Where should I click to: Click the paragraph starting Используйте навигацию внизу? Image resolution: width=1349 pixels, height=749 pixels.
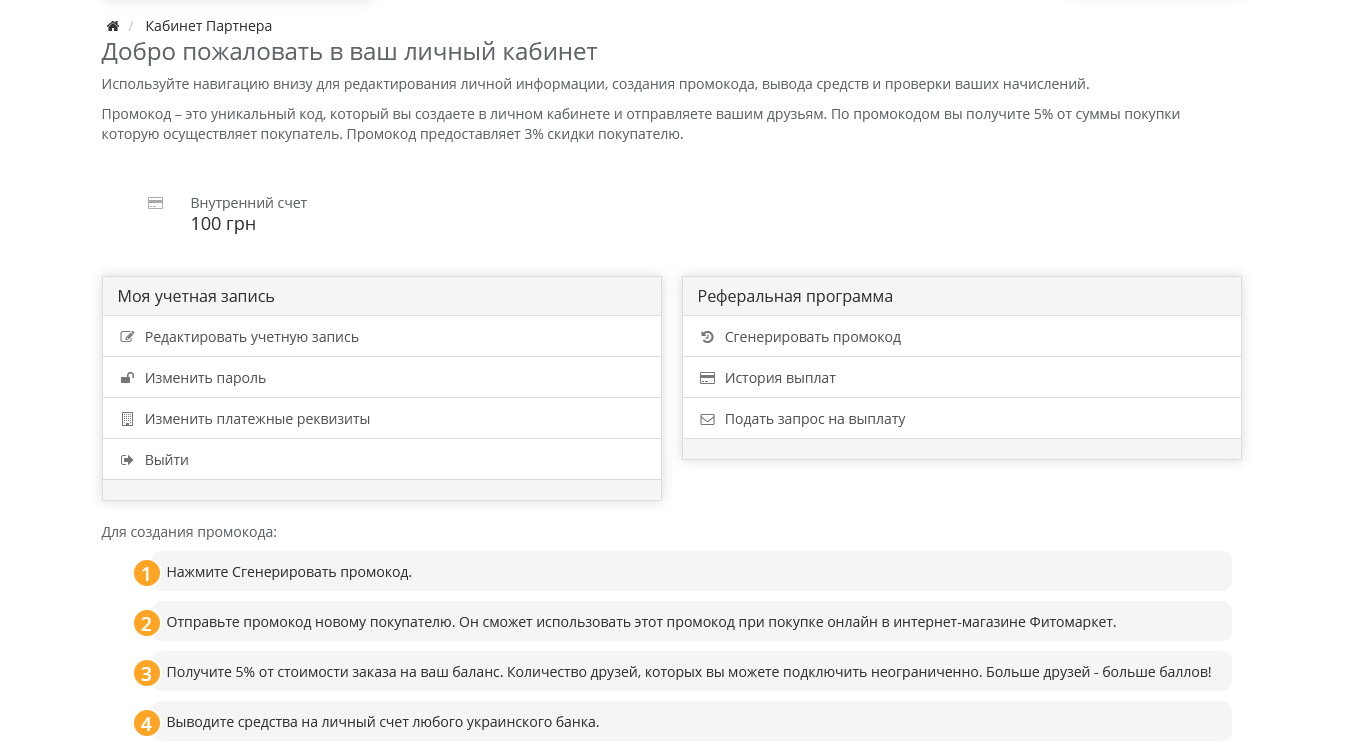[595, 84]
